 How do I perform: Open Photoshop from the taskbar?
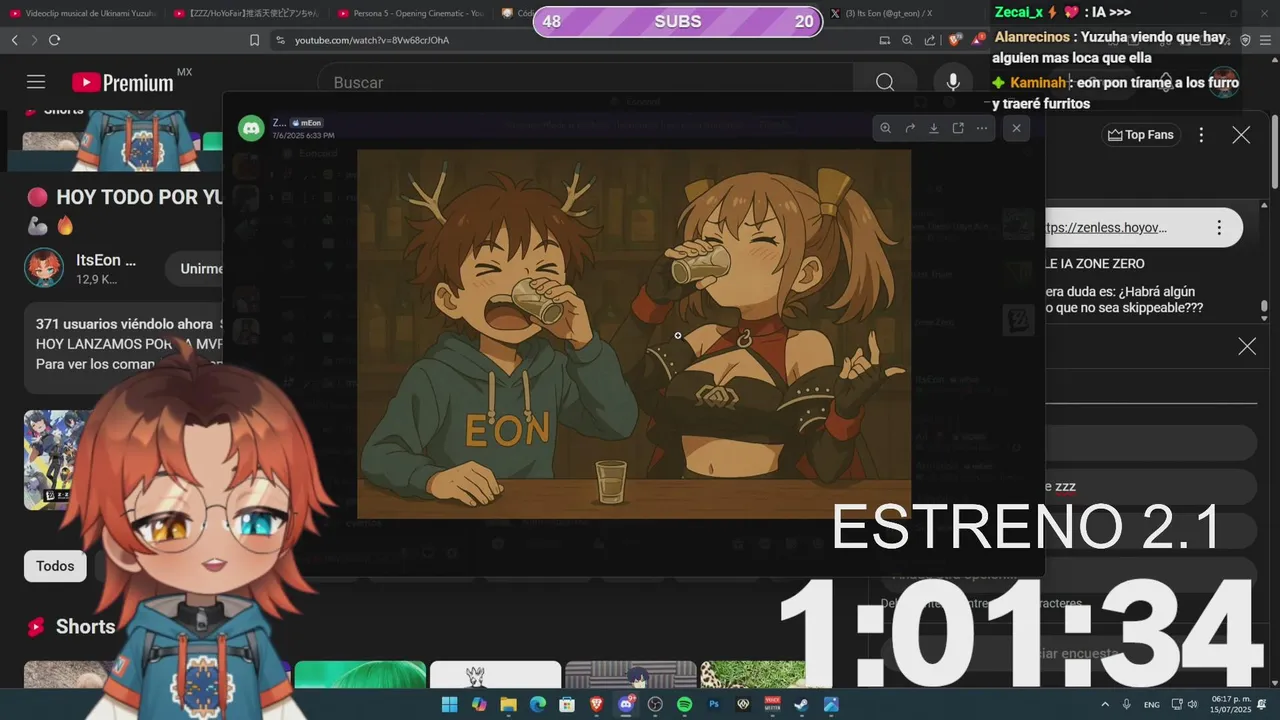pos(714,704)
